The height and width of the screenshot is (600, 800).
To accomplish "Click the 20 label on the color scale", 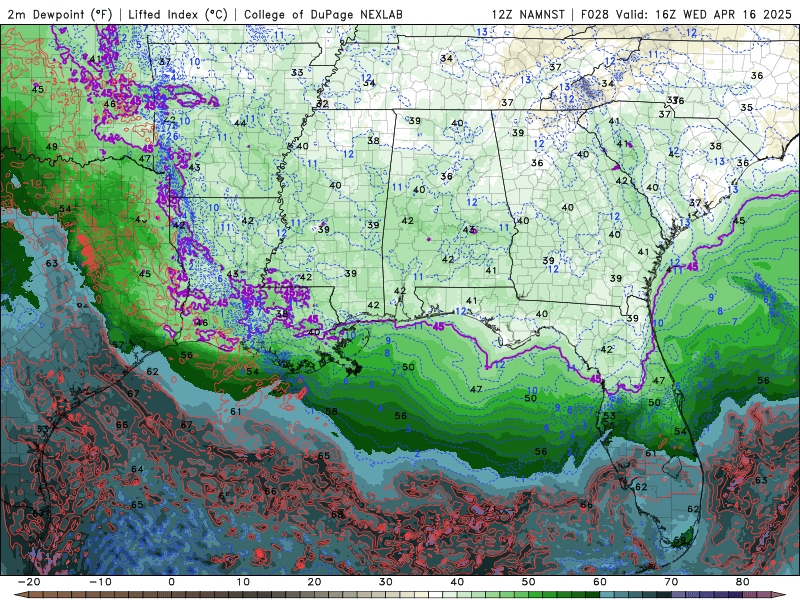I will [x=314, y=582].
